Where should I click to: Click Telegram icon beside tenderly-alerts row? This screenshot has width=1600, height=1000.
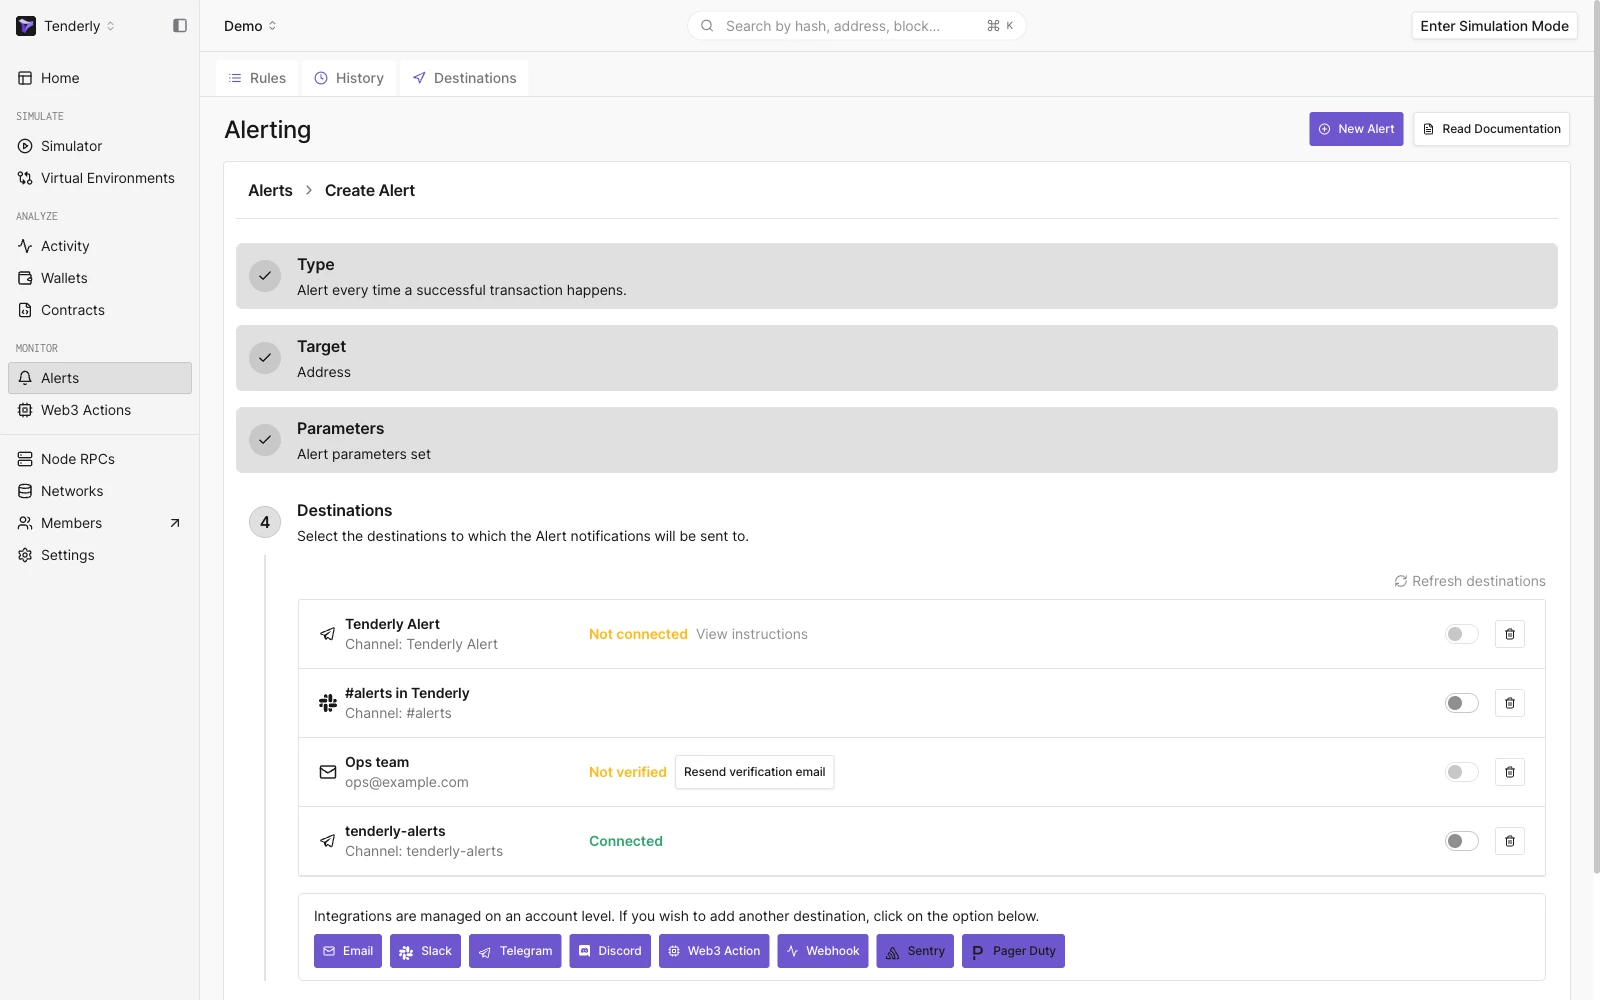[328, 841]
